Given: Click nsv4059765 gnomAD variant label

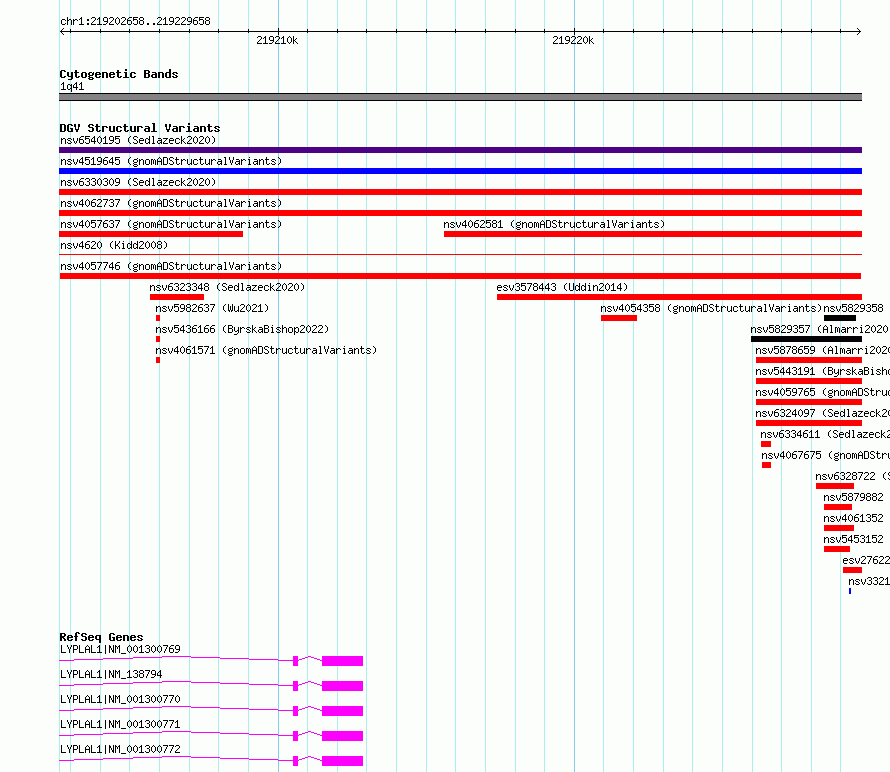Looking at the screenshot, I should [822, 392].
